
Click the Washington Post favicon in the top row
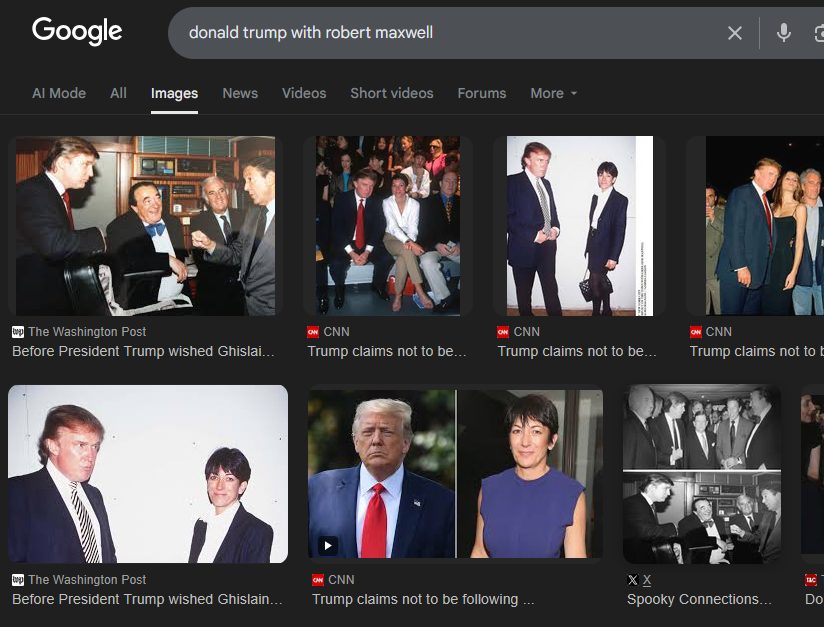point(18,332)
